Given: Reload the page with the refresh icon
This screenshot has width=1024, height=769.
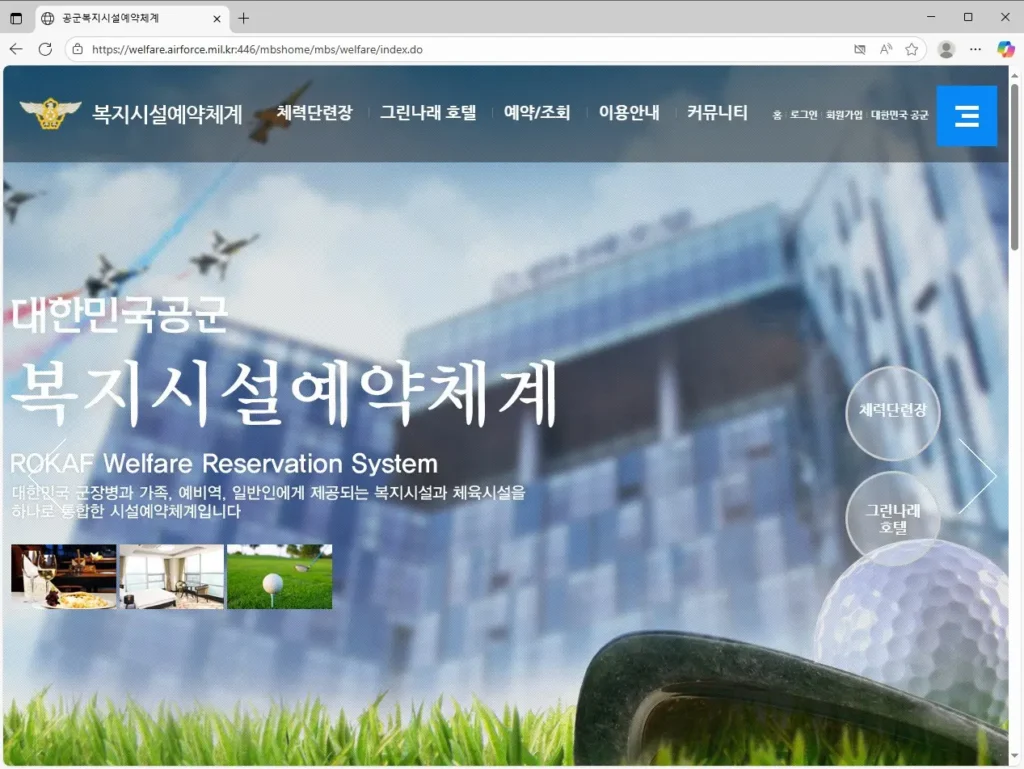Looking at the screenshot, I should [x=43, y=48].
